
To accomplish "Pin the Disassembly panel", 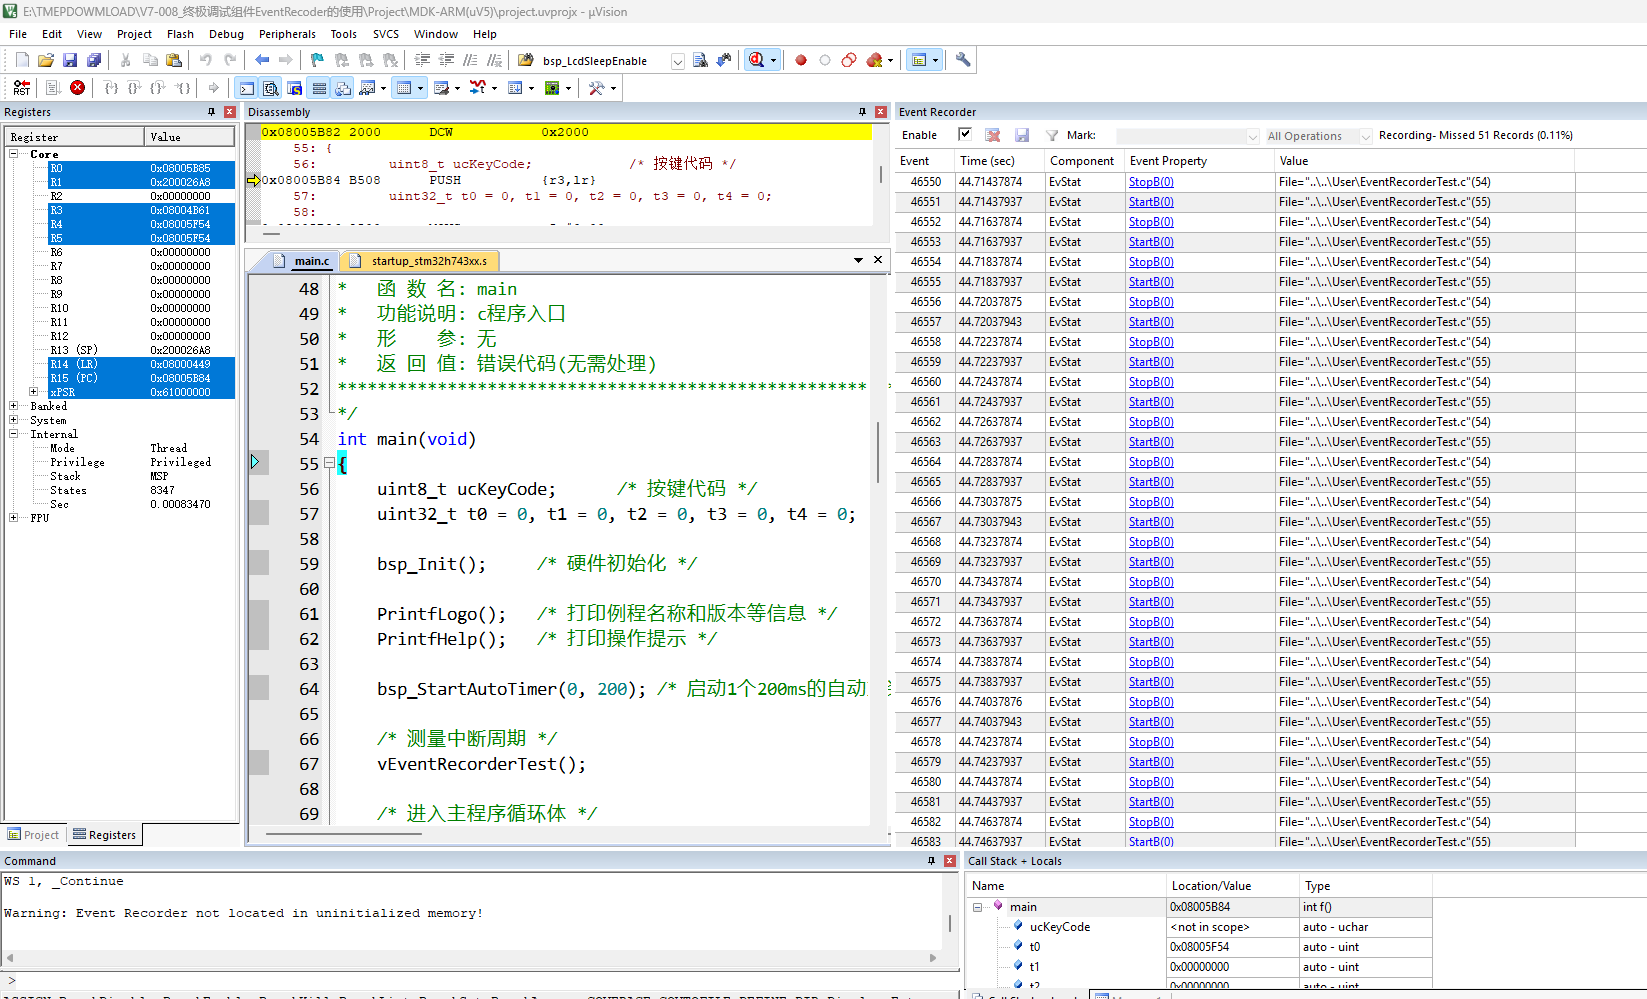I will point(862,112).
